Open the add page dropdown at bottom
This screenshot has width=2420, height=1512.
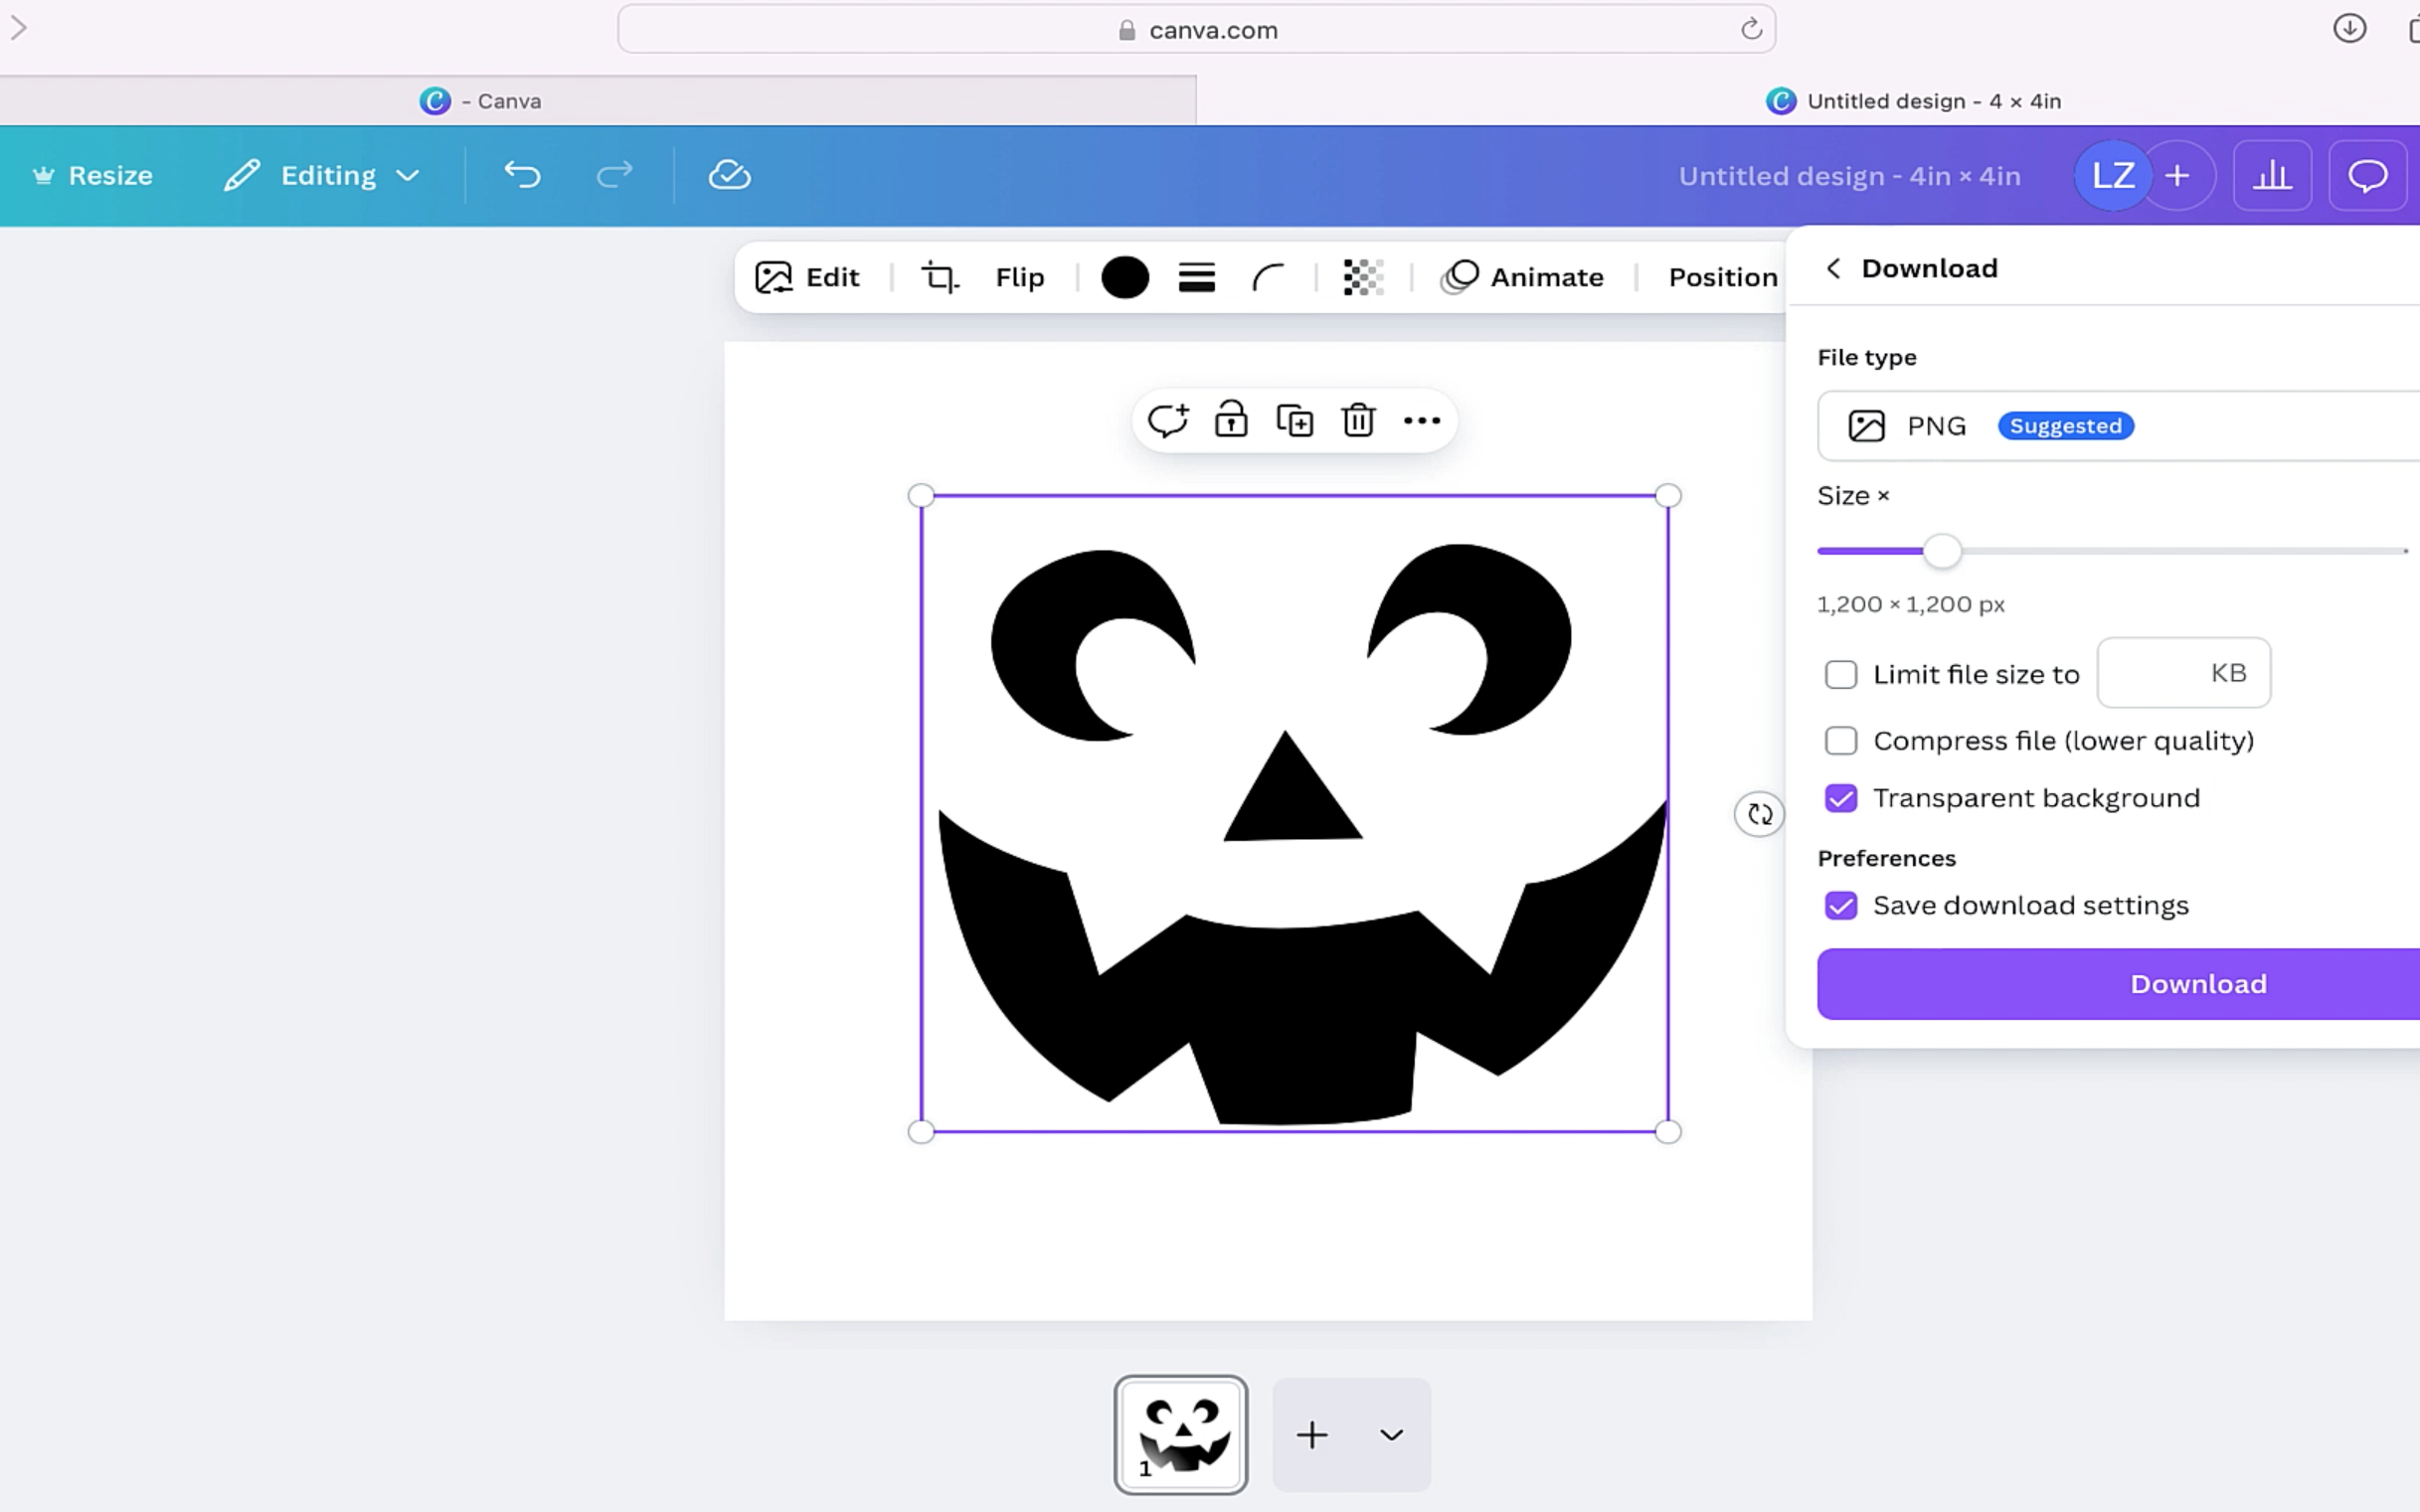pos(1389,1434)
